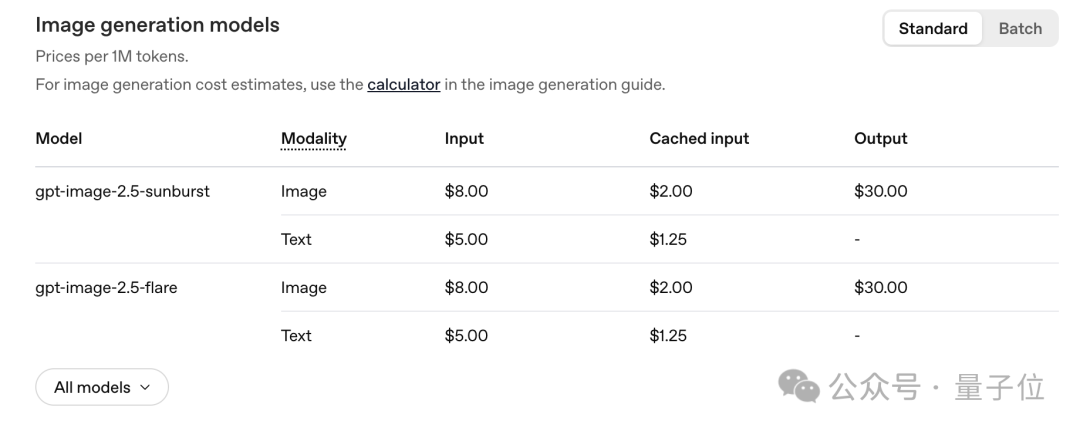Select the gpt-image-2.5-flare model name
The height and width of the screenshot is (431, 1080).
tap(106, 288)
